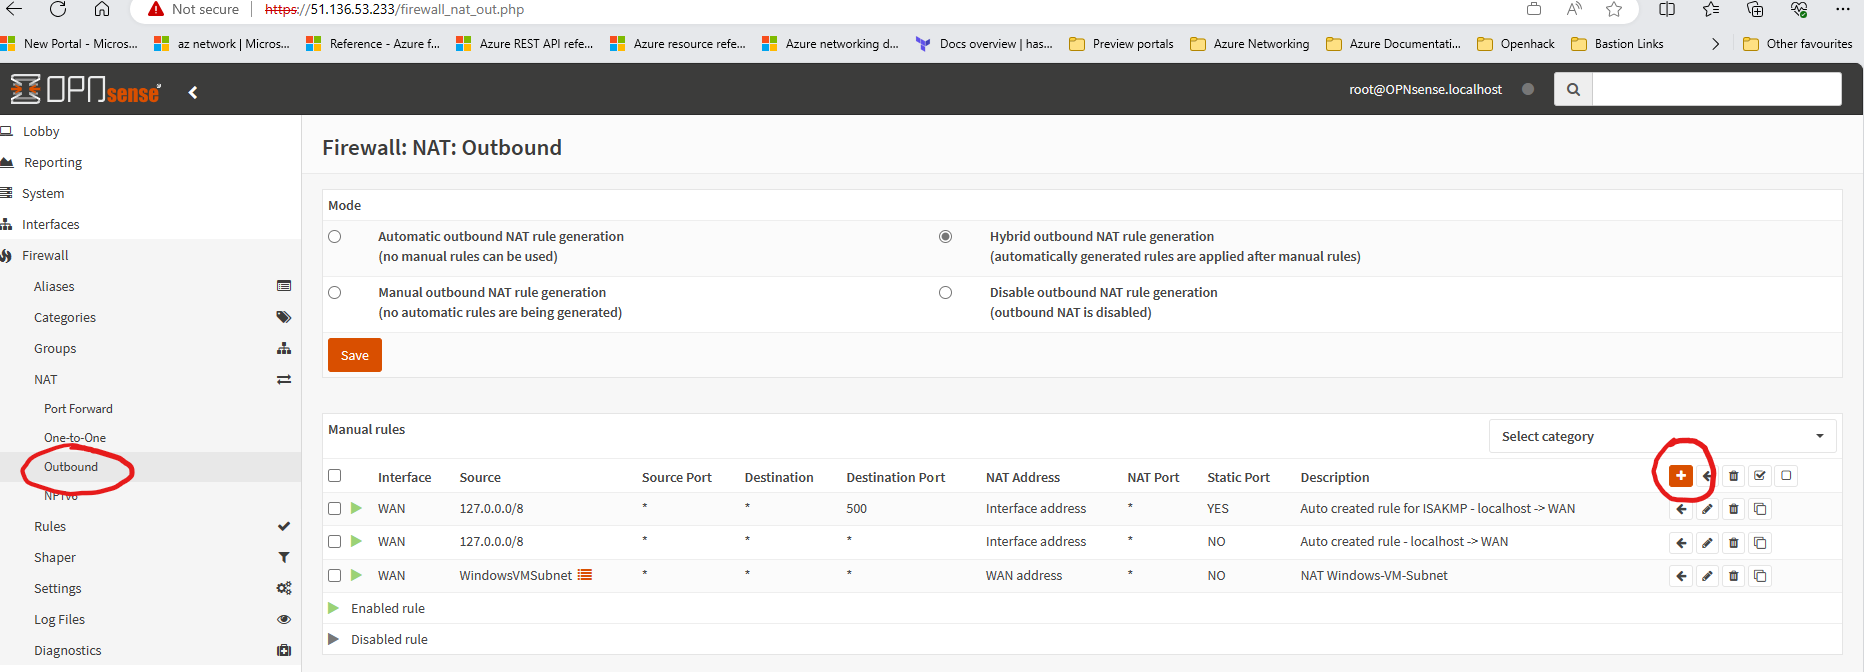Toggle enabled state of WindowsVMSubnet rule
1864x672 pixels.
click(x=356, y=575)
